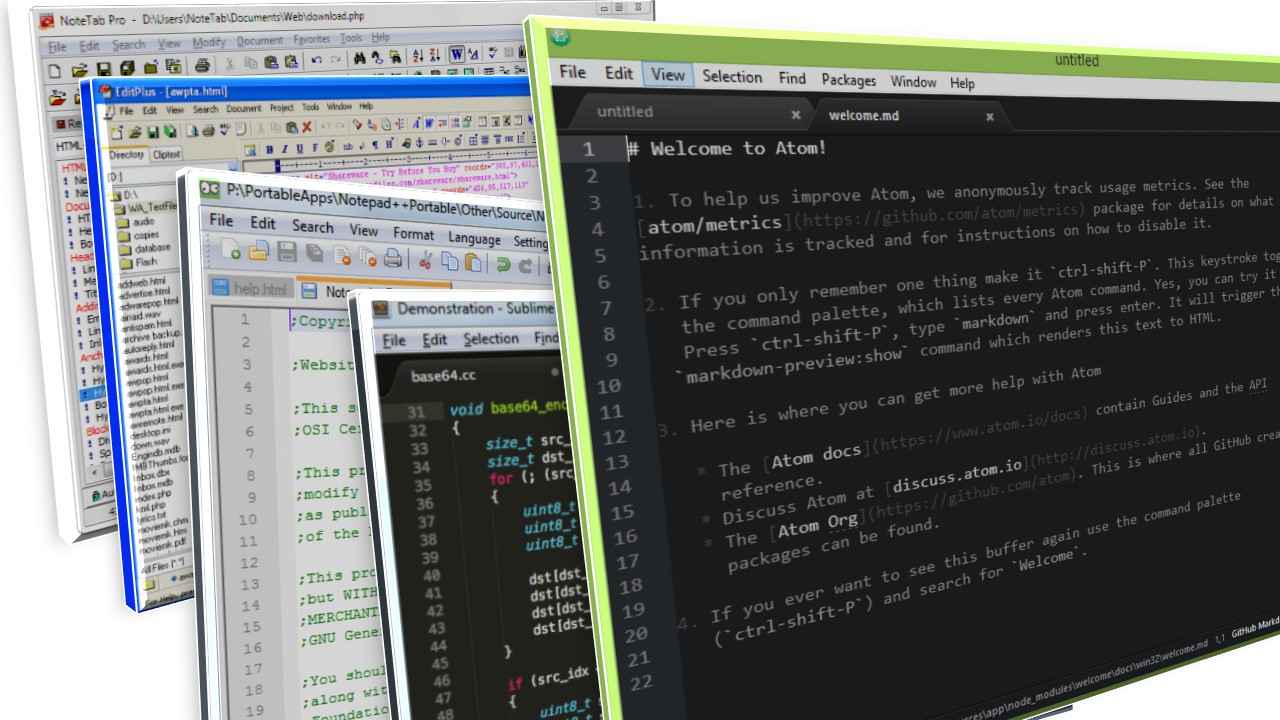The height and width of the screenshot is (720, 1280).
Task: Click Open folder icon in NoteTab Pro toolbar
Action: point(80,70)
